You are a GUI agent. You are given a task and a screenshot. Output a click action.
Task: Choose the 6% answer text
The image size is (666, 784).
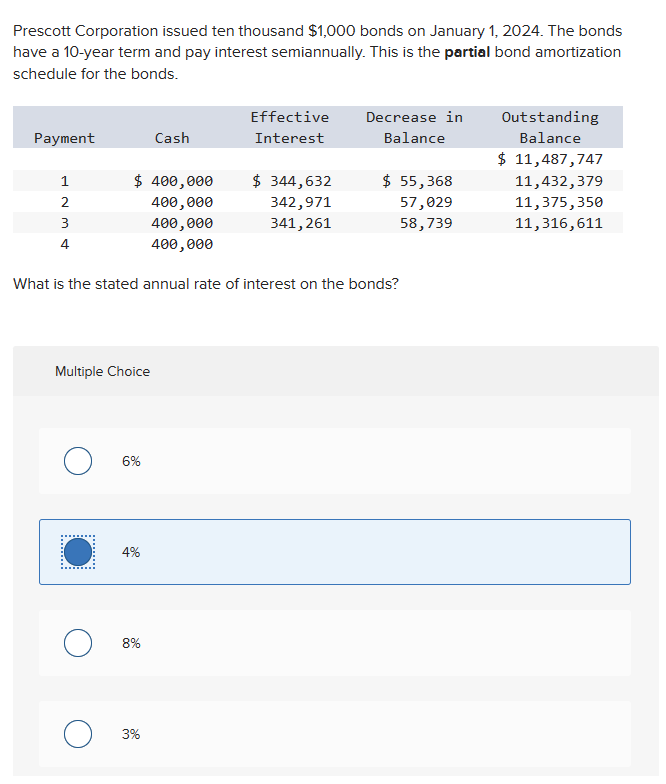point(131,461)
